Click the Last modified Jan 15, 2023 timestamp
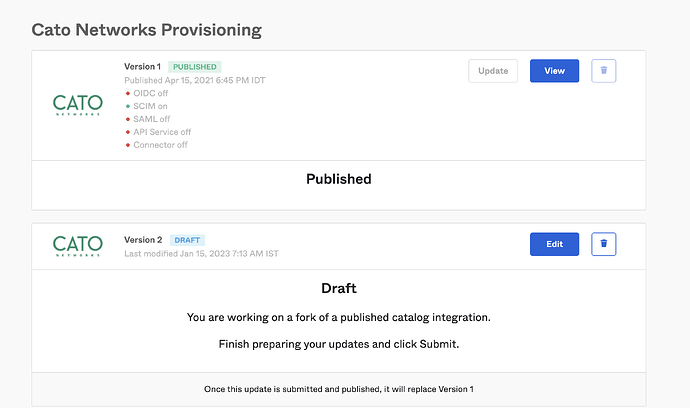 pyautogui.click(x=201, y=254)
